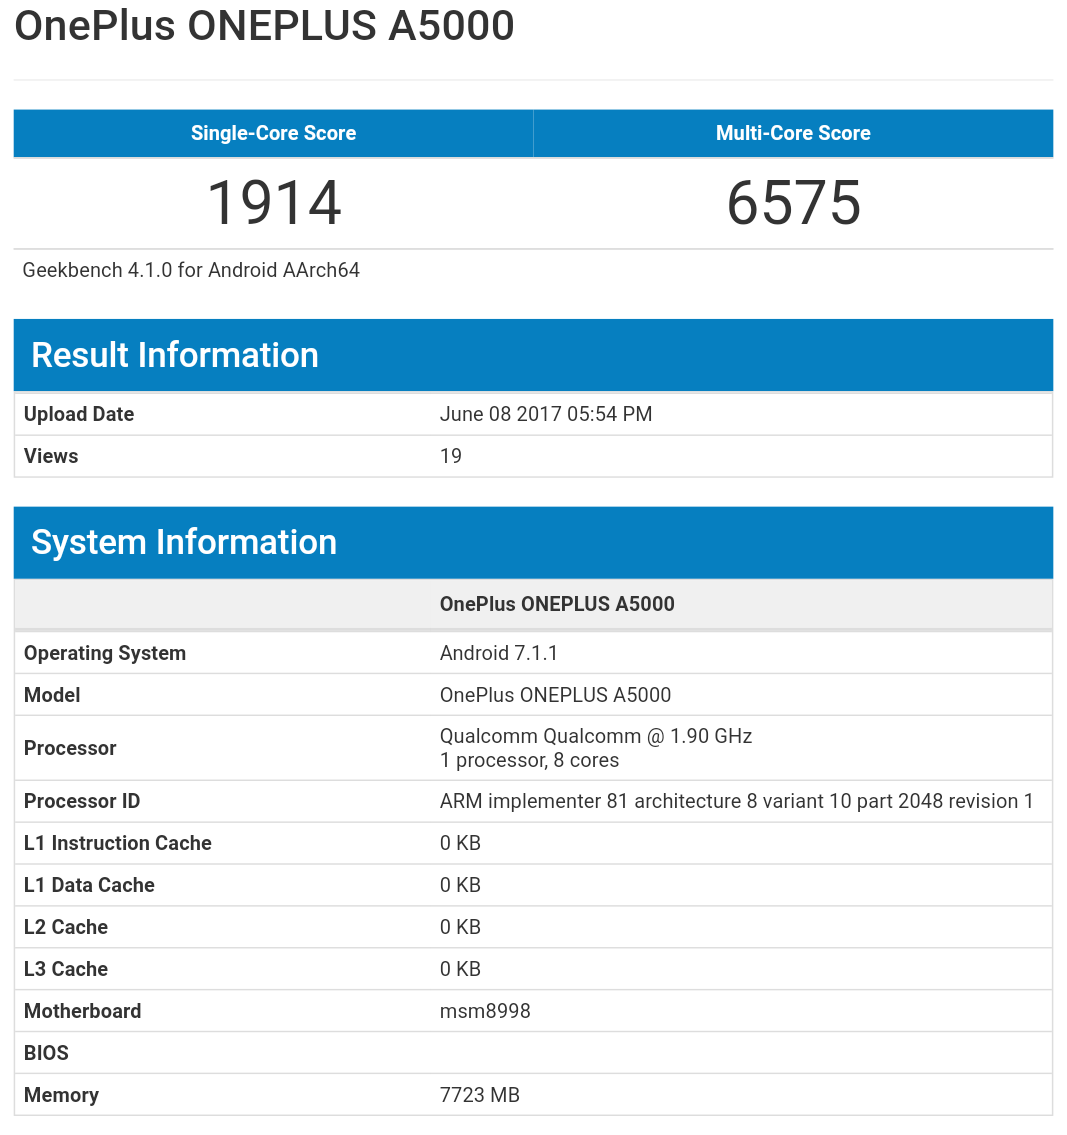Viewport: 1067px width, 1135px height.
Task: Select the "L2 Cache" row label
Action: point(66,927)
